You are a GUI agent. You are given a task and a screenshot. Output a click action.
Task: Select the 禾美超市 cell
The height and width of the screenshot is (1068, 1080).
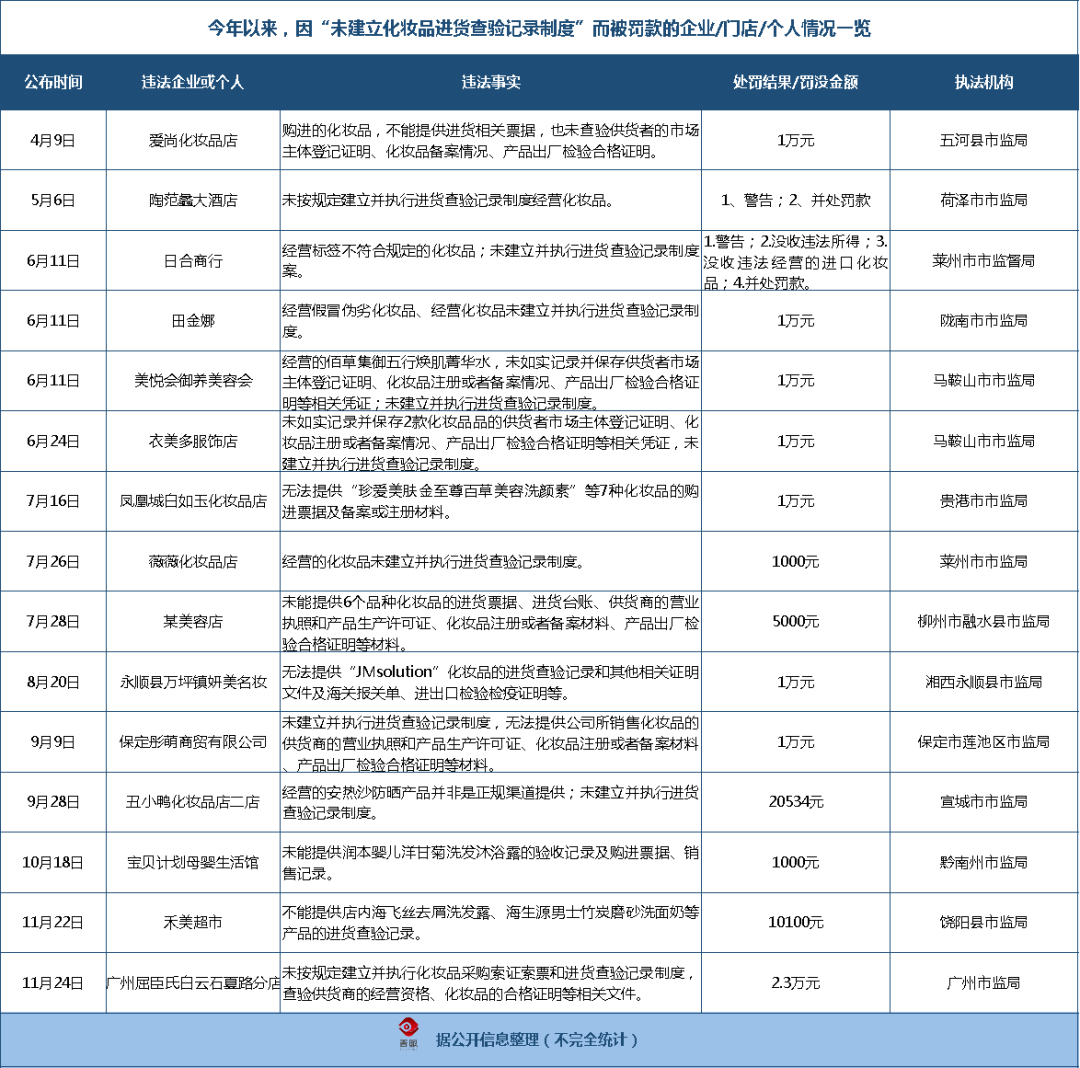click(x=193, y=922)
